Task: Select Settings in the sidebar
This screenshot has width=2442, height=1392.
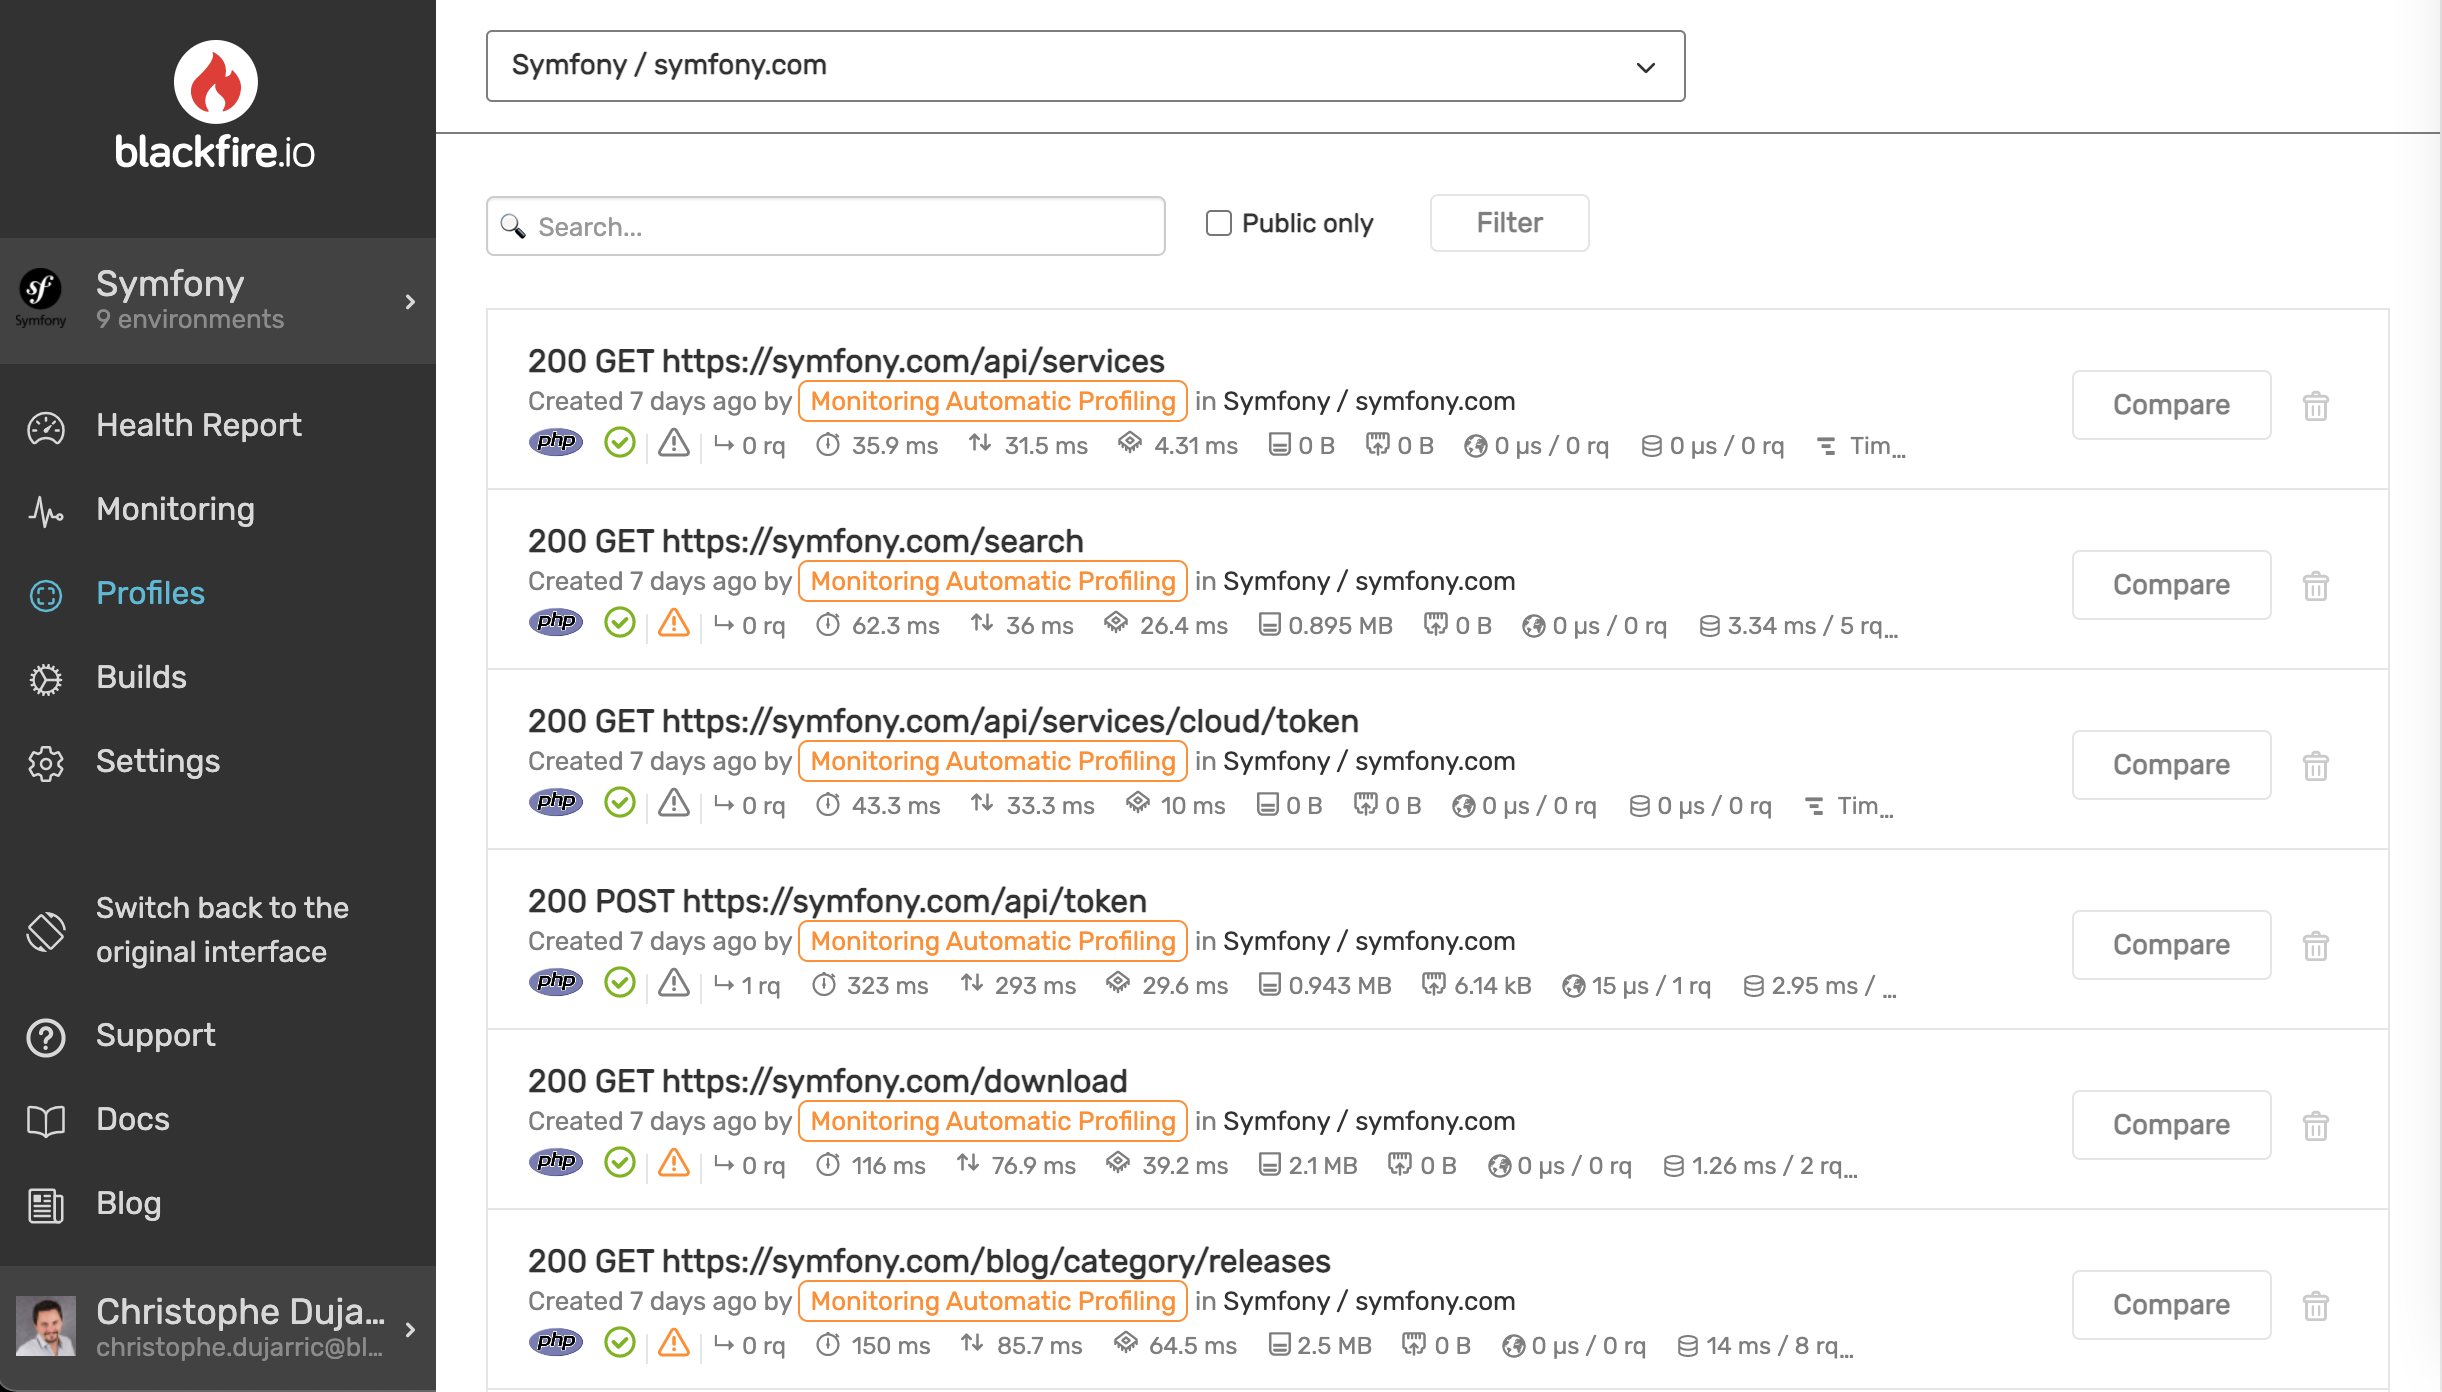Action: click(x=157, y=762)
